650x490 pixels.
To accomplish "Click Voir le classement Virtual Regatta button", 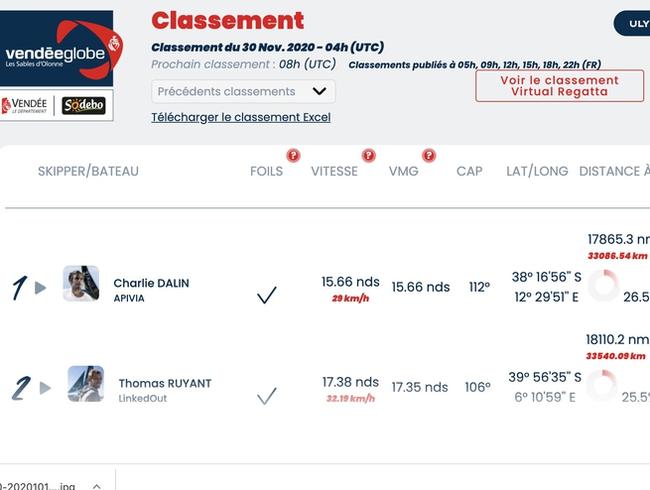I will 560,86.
